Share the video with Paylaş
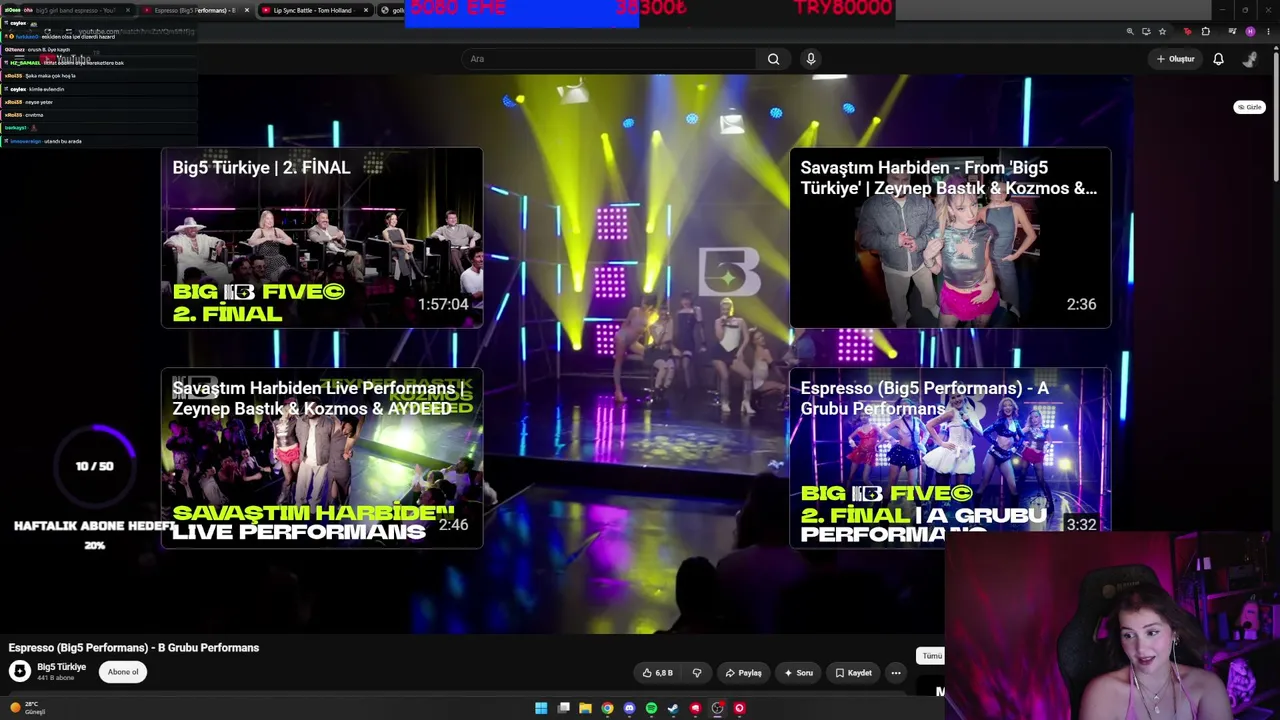Screen dimensions: 1280x720 coord(744,673)
